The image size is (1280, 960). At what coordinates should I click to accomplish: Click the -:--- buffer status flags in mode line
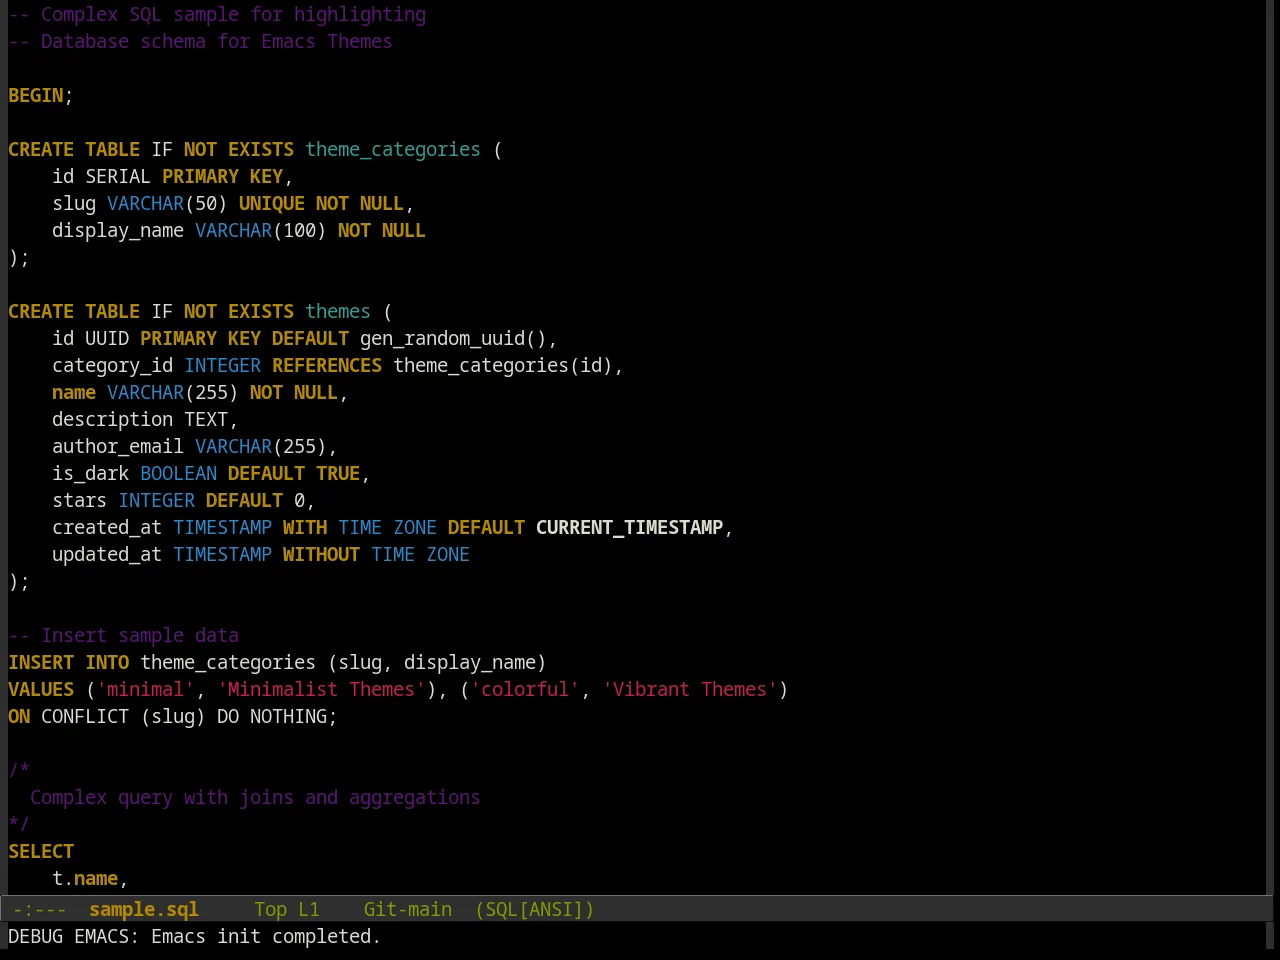40,910
